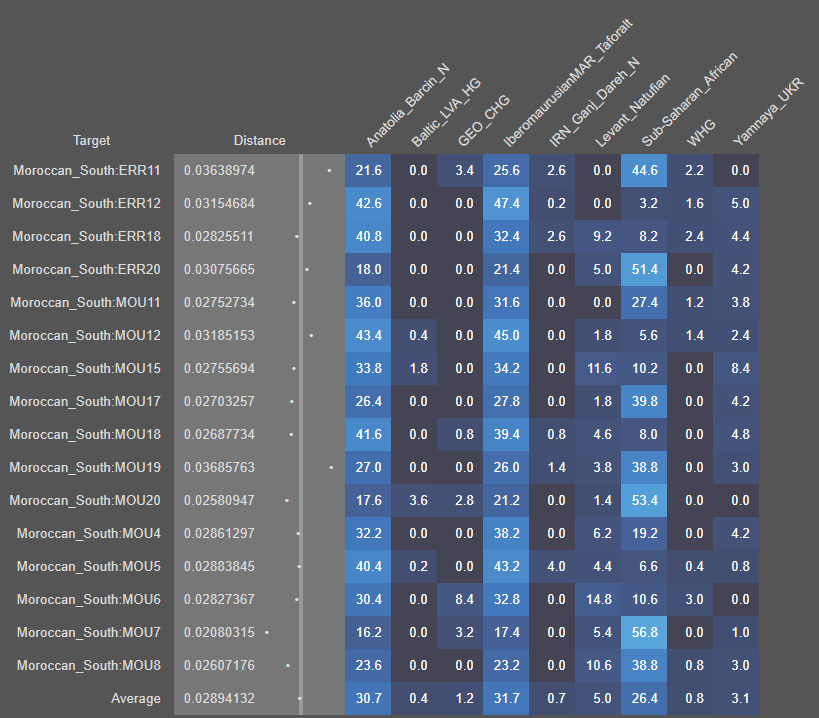Select the 43.4 Anatolia cell for MOU12
The image size is (819, 718).
pos(368,336)
